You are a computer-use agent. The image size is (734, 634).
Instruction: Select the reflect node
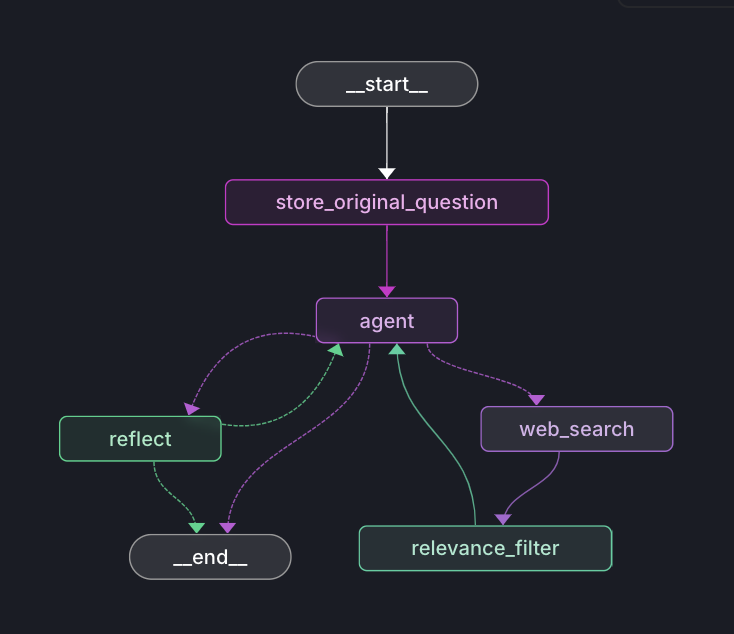pos(140,439)
